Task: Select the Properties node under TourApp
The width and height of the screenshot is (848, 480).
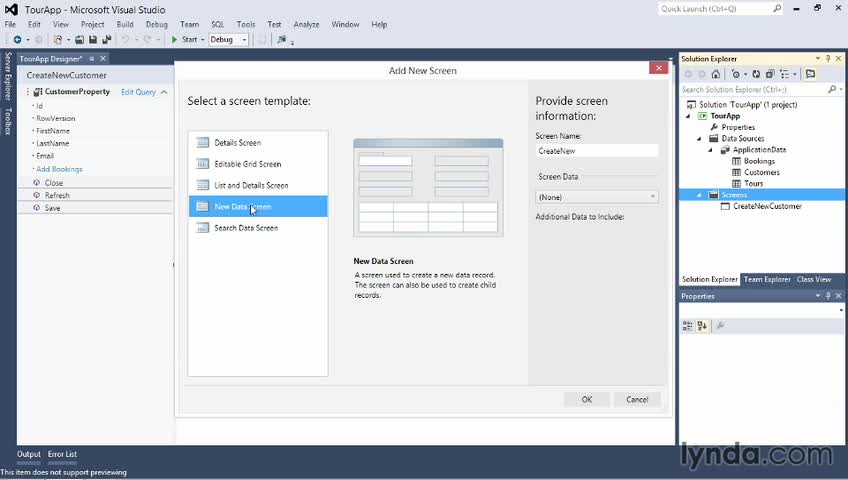Action: pos(738,128)
